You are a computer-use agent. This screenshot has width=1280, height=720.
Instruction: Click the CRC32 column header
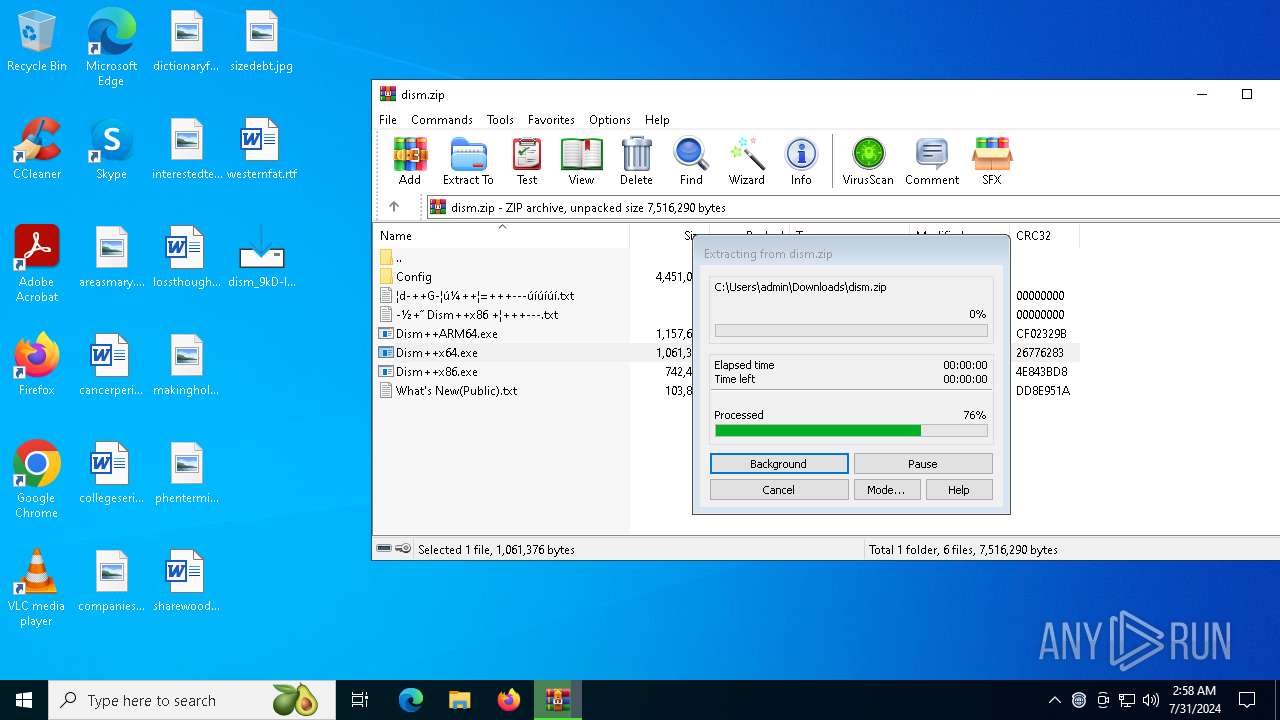pos(1044,236)
